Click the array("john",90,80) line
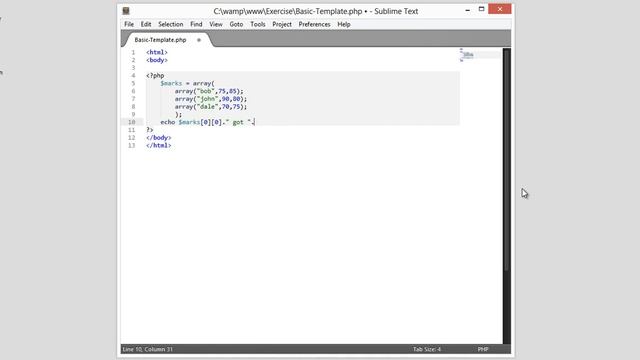This screenshot has height=360, width=640. click(x=211, y=99)
